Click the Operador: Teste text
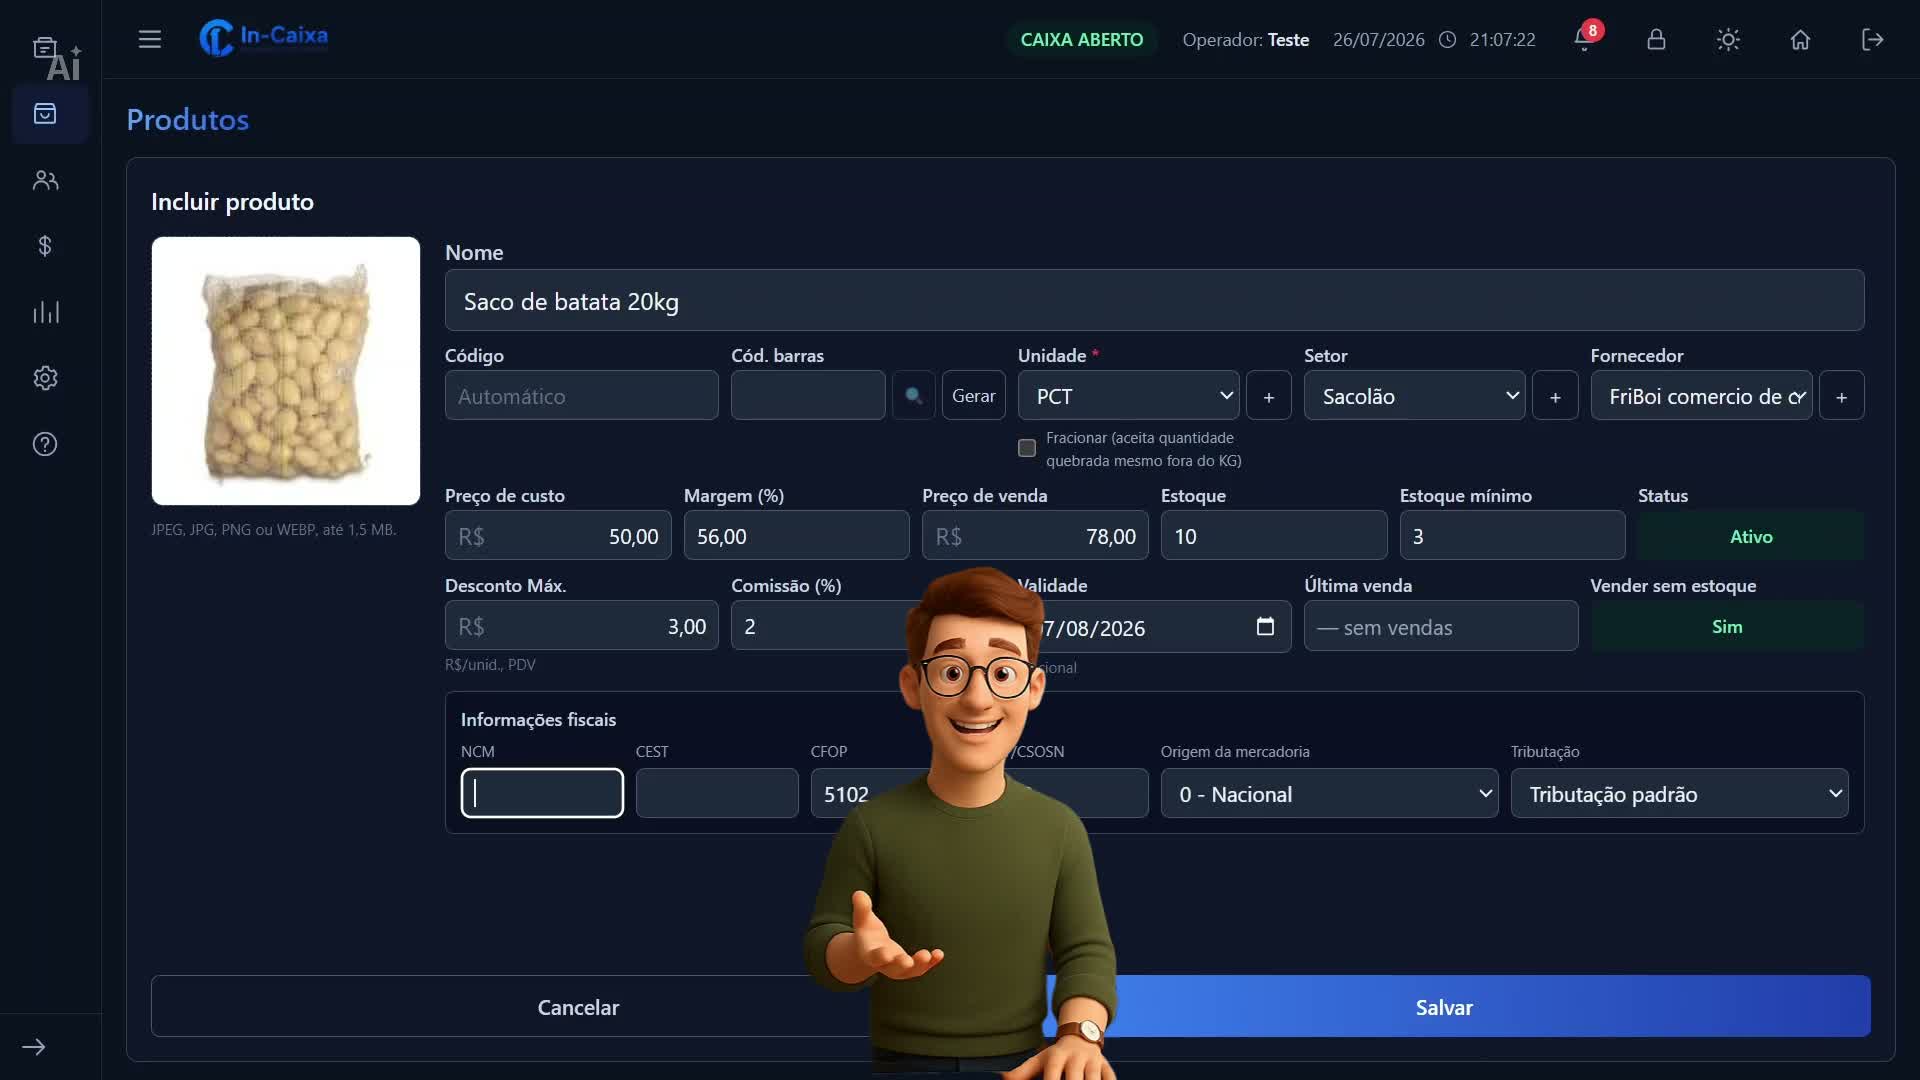The width and height of the screenshot is (1920, 1080). coord(1246,39)
